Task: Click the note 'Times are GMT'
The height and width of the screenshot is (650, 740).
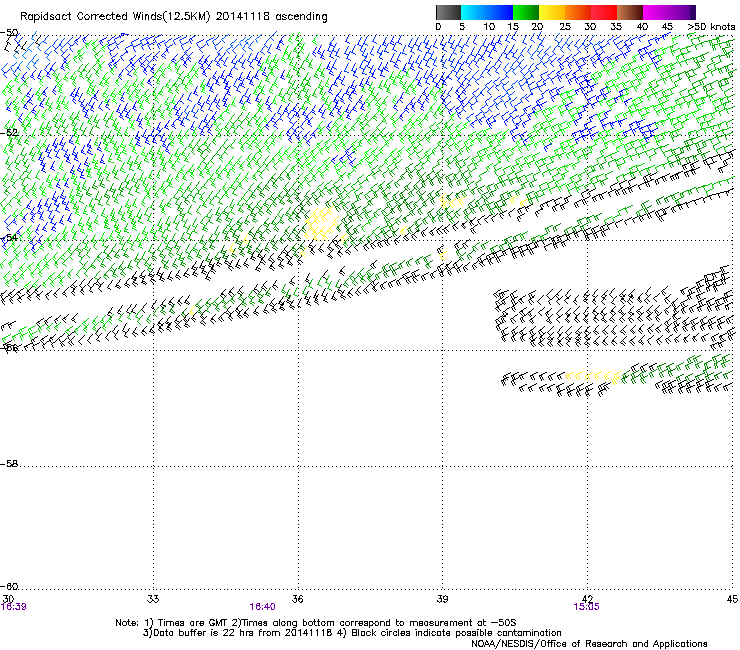Action: coord(192,623)
